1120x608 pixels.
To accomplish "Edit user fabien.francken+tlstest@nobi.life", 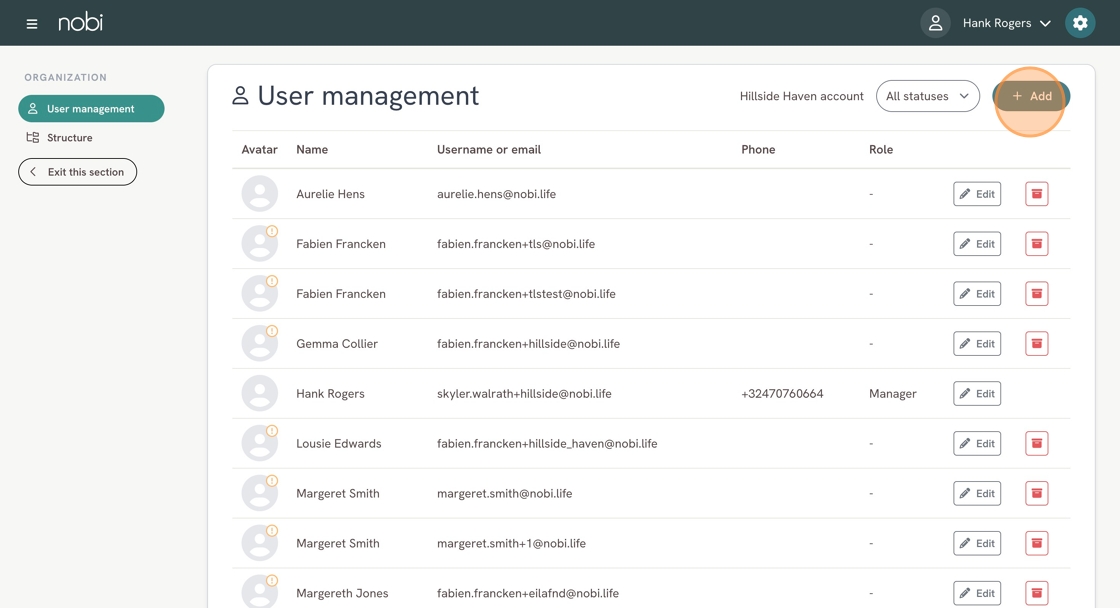I will point(976,294).
